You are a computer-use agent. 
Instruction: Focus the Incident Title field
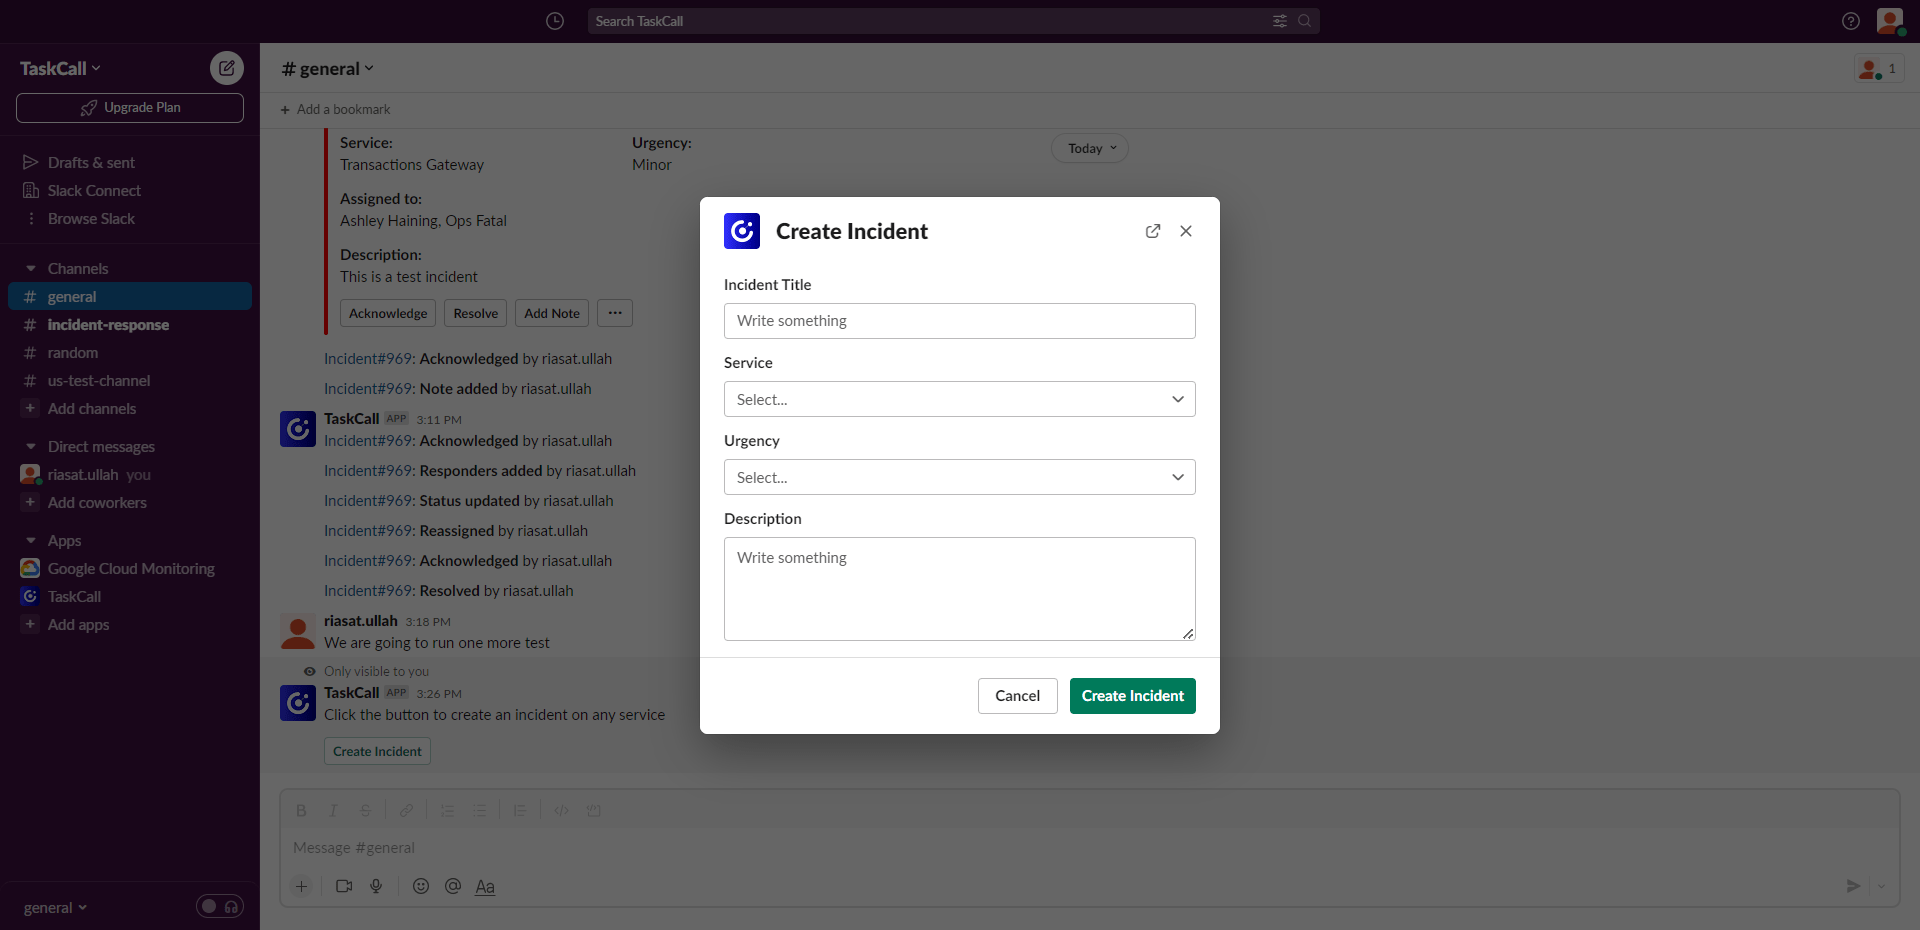point(959,321)
